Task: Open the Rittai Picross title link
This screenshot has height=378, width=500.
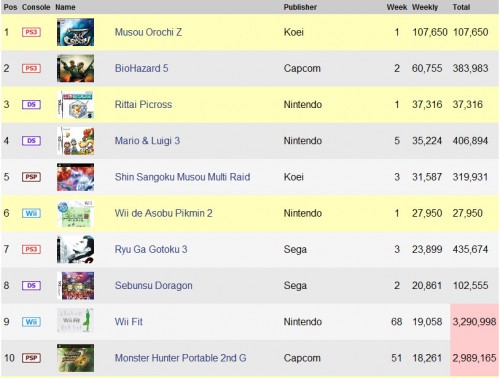Action: coord(143,105)
